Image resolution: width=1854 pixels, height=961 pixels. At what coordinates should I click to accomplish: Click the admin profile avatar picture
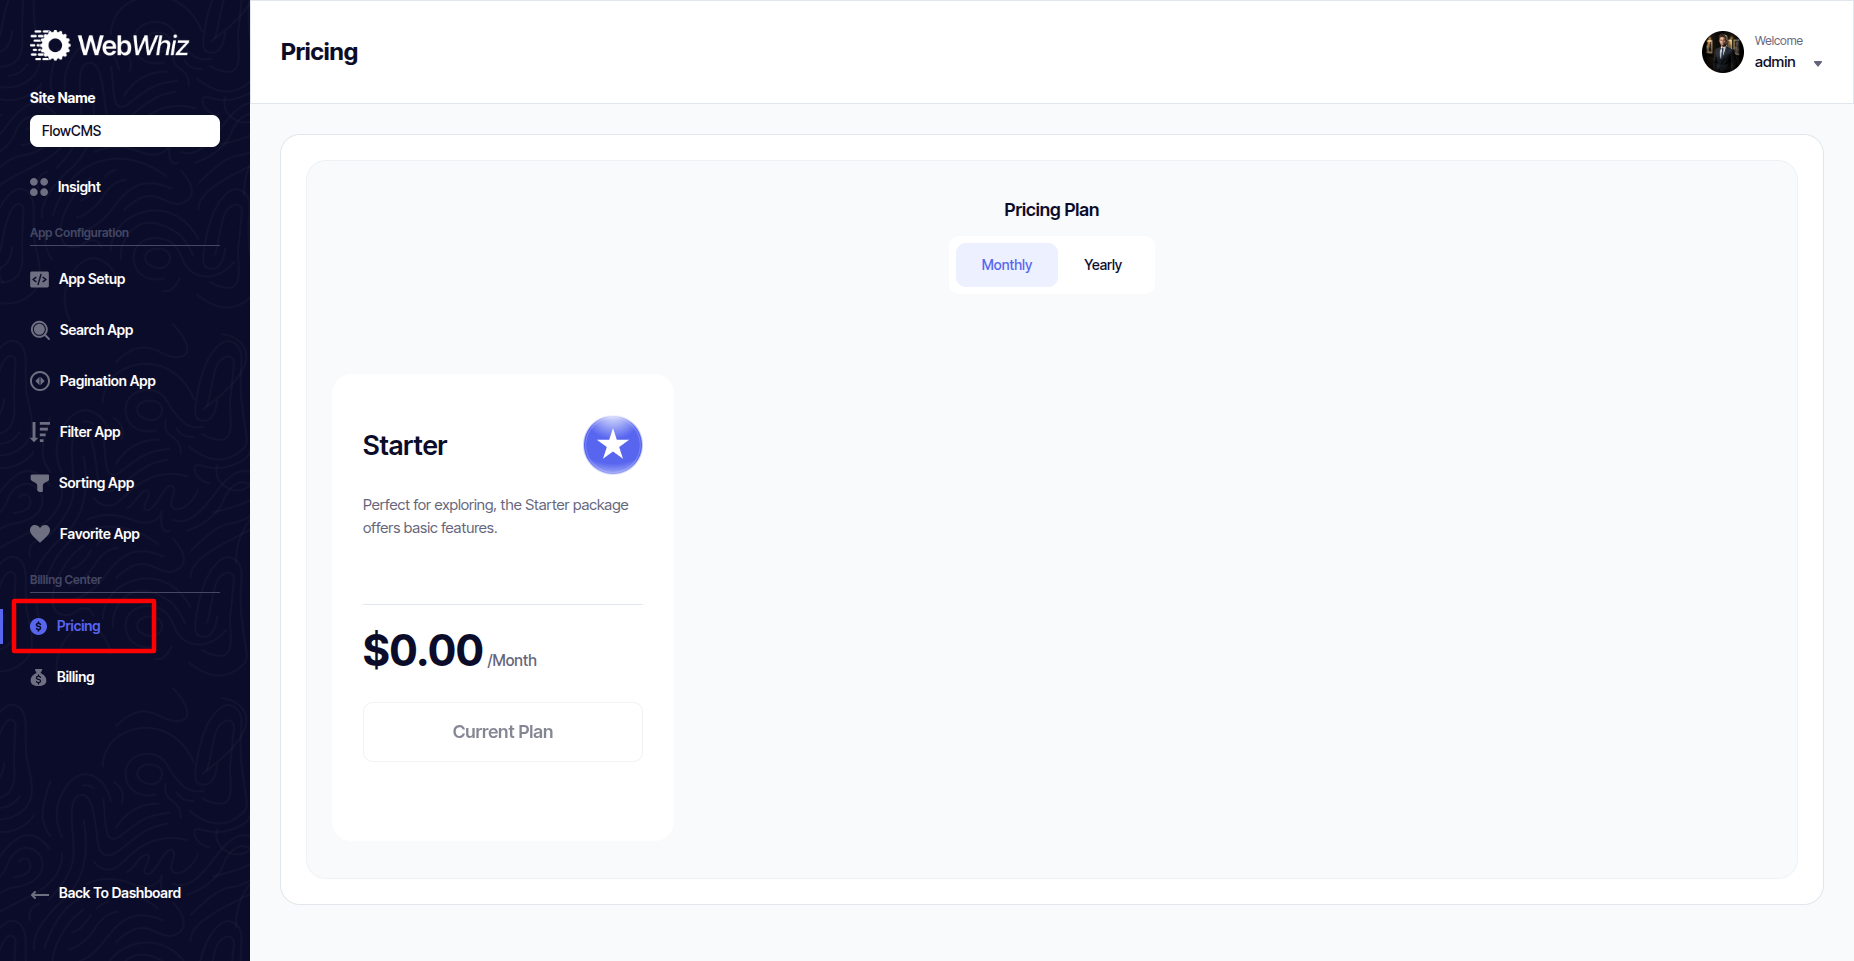(x=1722, y=52)
